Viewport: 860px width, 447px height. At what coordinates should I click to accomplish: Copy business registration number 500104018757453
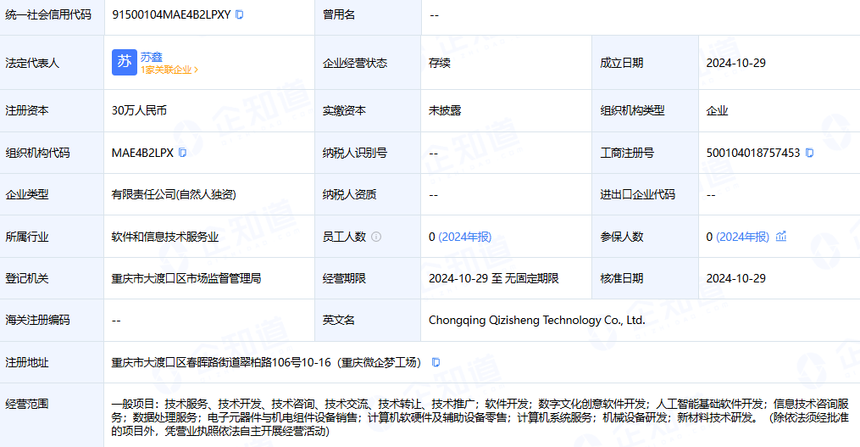tap(810, 152)
